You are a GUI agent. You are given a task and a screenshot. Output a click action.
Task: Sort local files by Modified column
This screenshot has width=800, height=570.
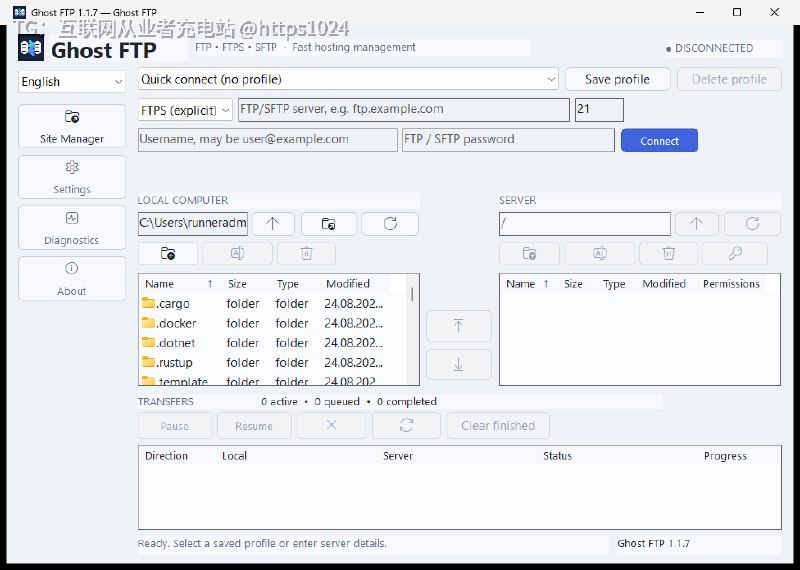(x=348, y=284)
